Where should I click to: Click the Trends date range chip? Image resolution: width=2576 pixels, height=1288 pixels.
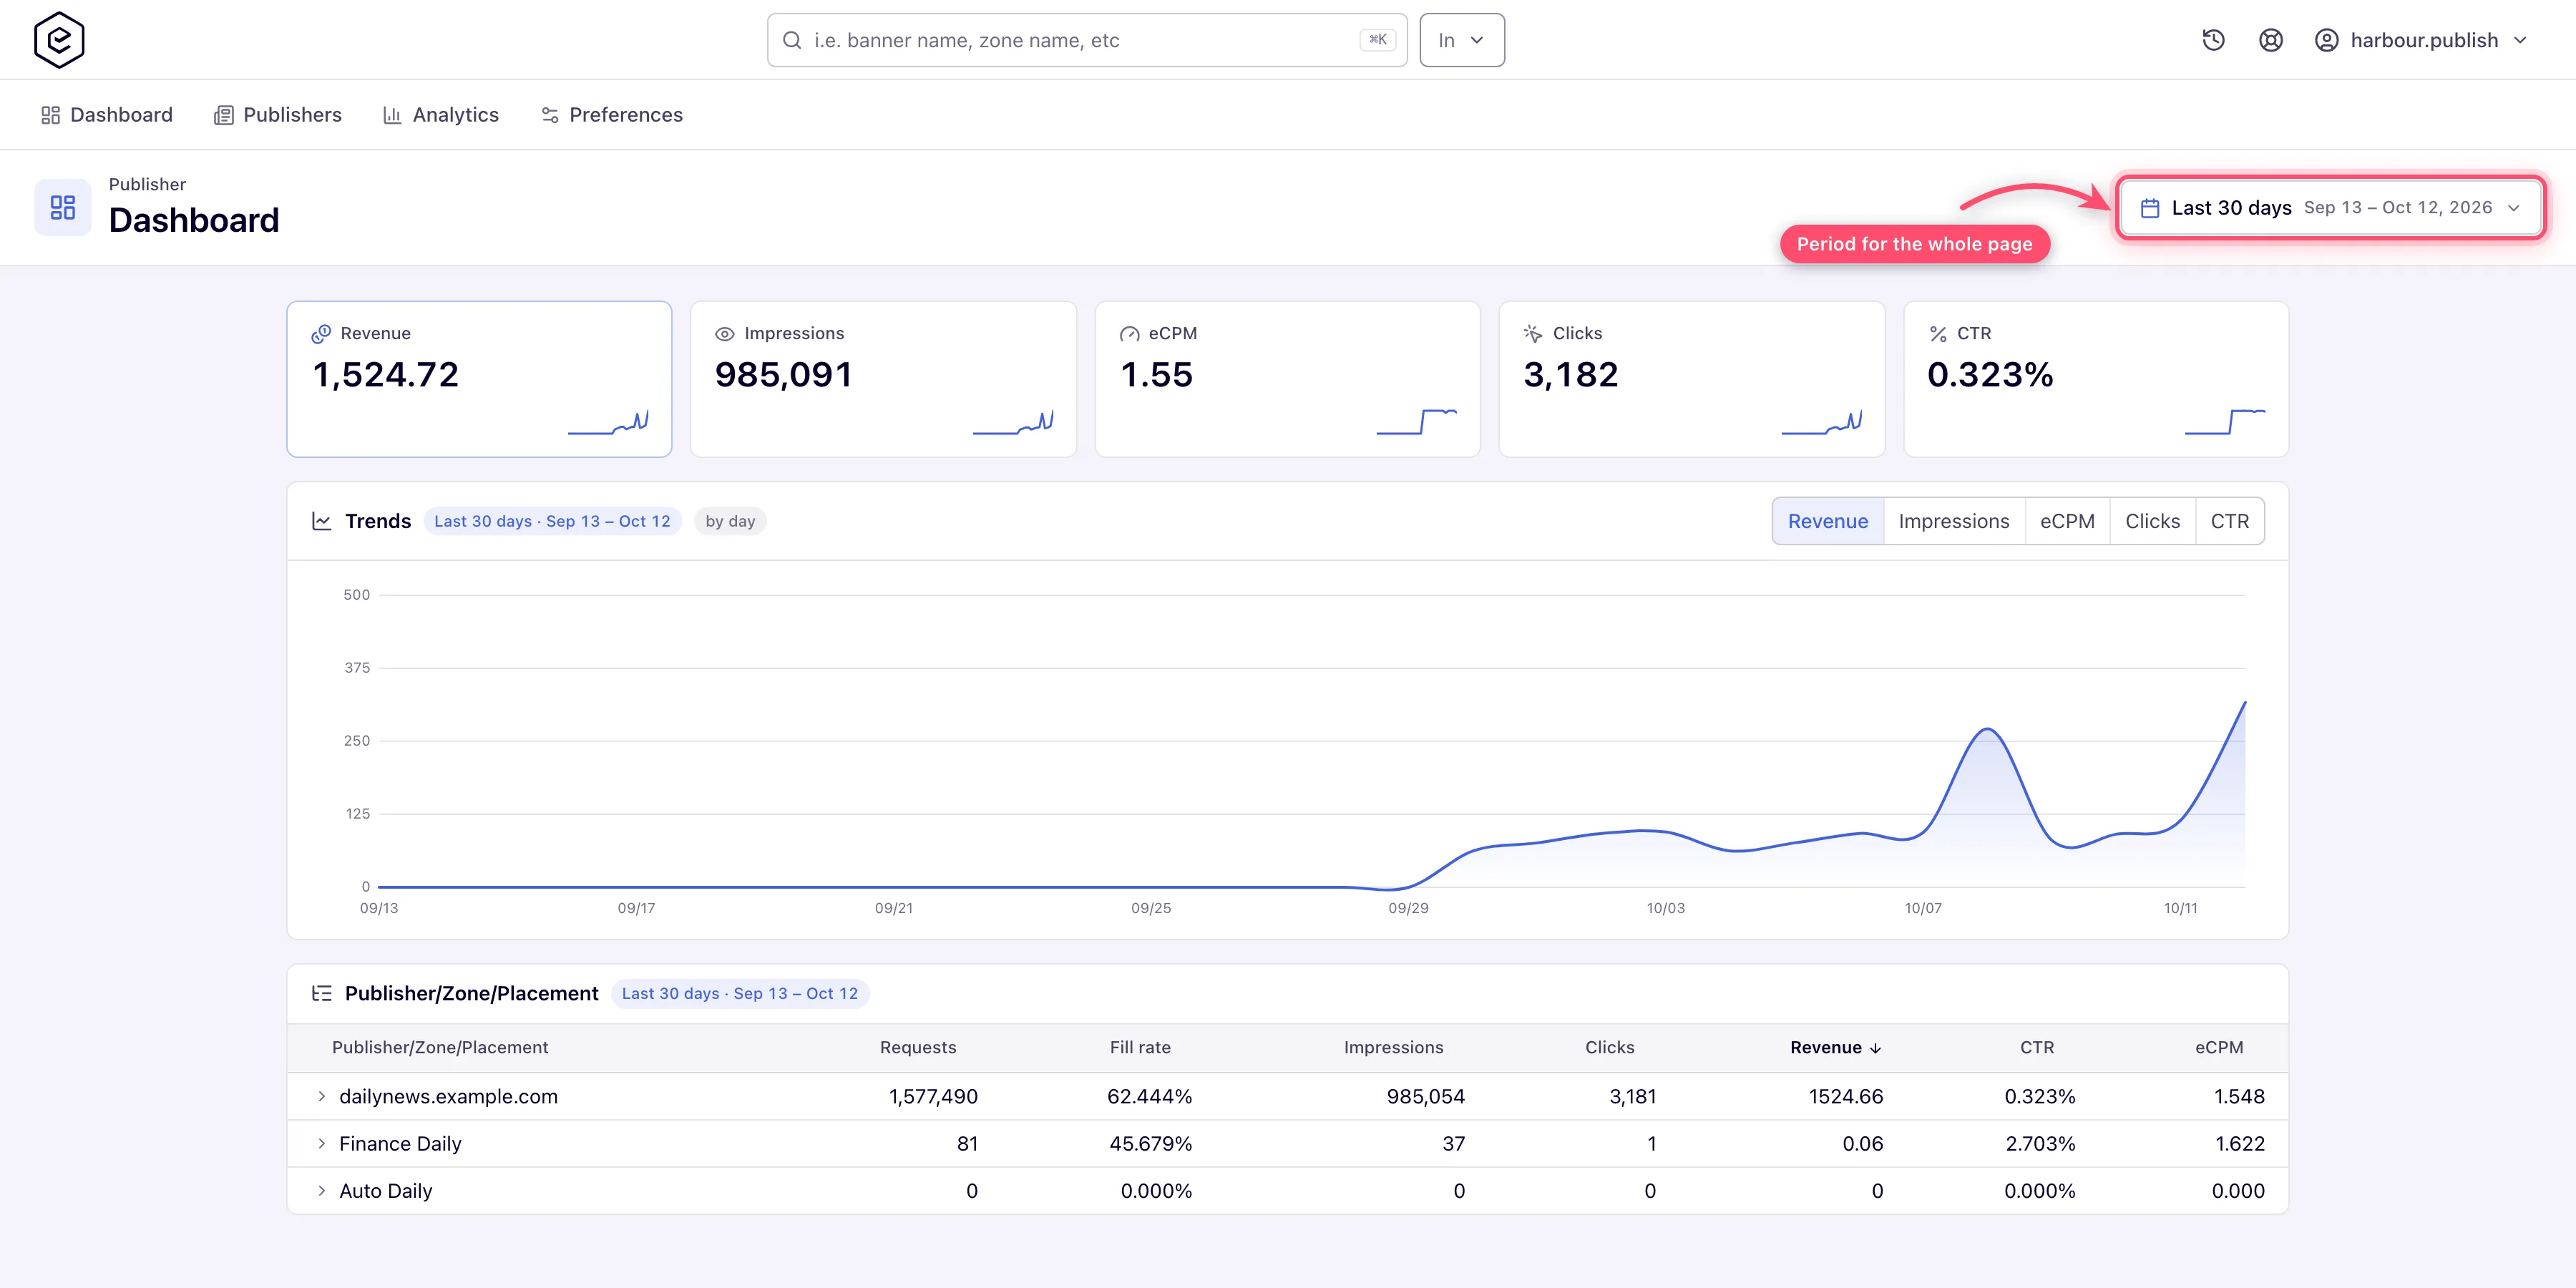point(552,521)
